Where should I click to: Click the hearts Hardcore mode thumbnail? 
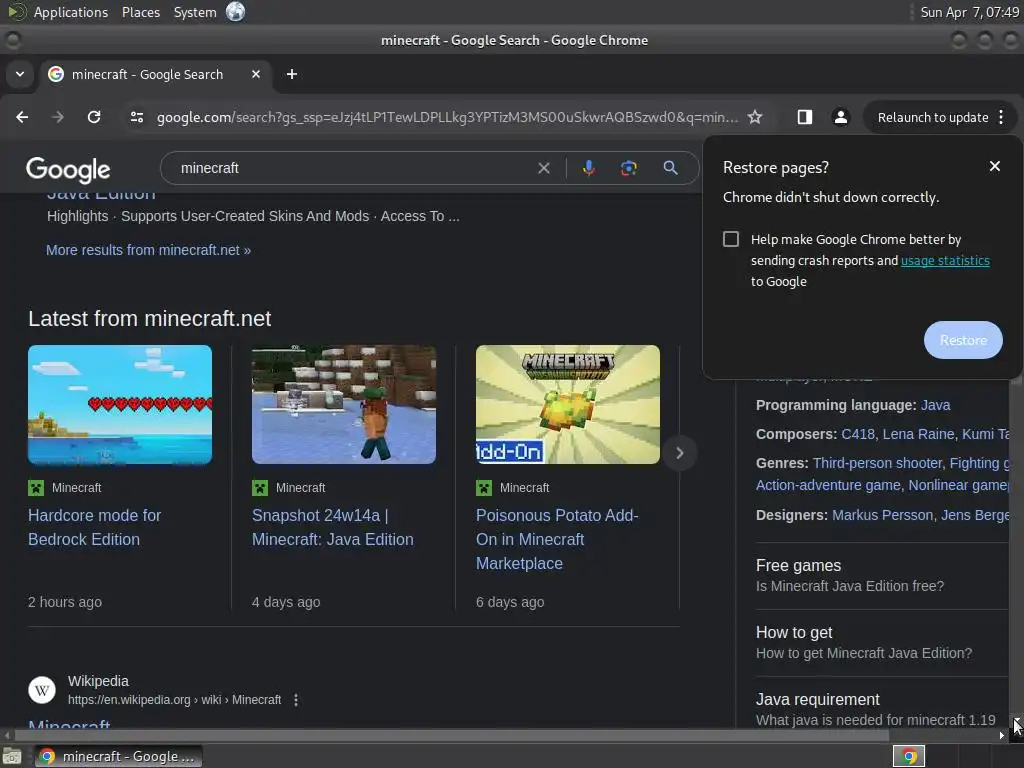click(x=120, y=404)
